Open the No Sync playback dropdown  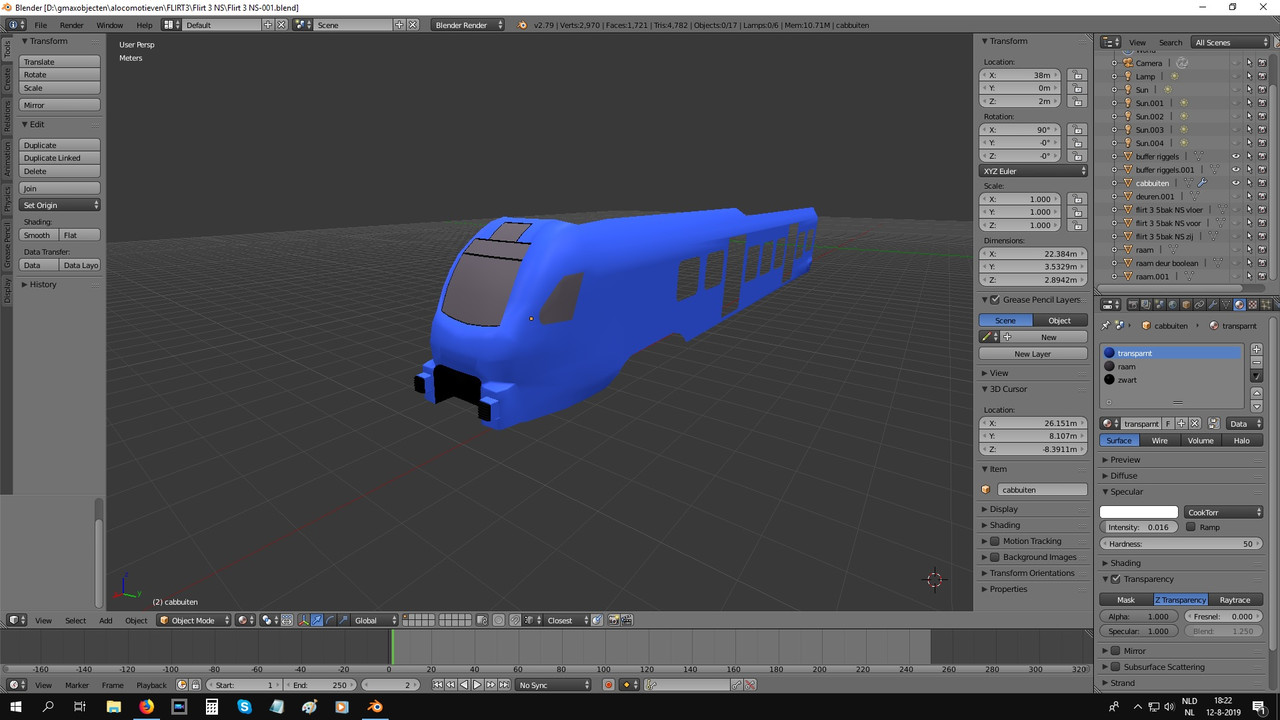coord(554,685)
